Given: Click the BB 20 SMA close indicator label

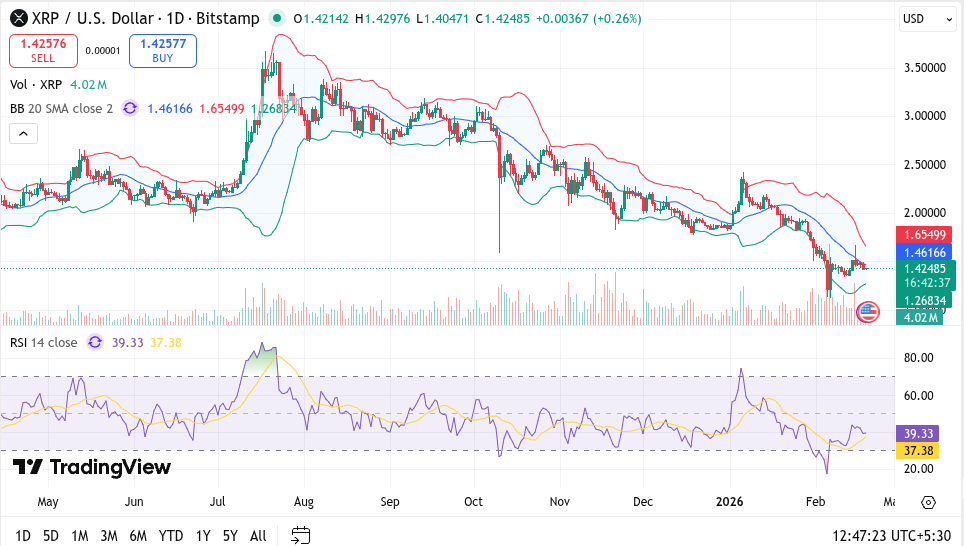Looking at the screenshot, I should (x=61, y=108).
